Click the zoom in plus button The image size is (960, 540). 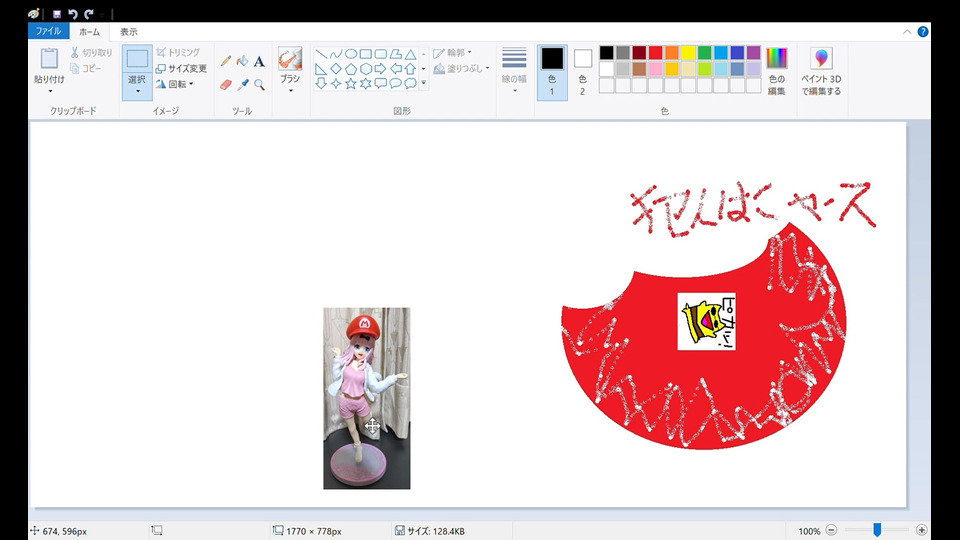pos(921,530)
